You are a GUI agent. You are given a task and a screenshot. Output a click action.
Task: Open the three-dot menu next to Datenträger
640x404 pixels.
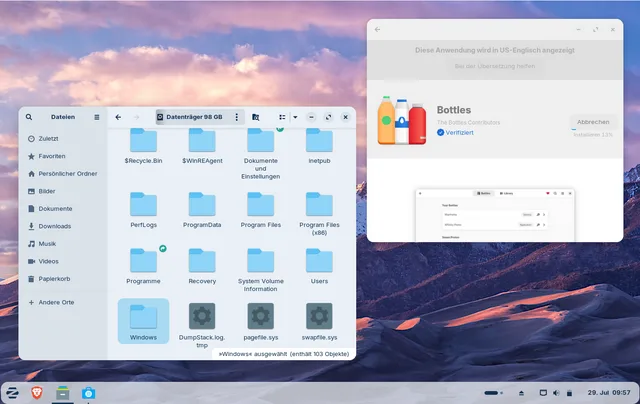(x=236, y=117)
